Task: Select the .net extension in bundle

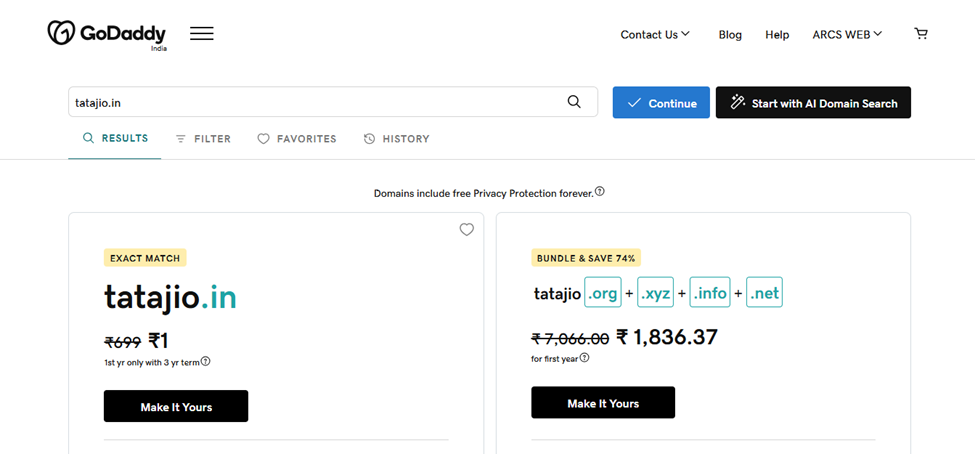Action: point(764,292)
